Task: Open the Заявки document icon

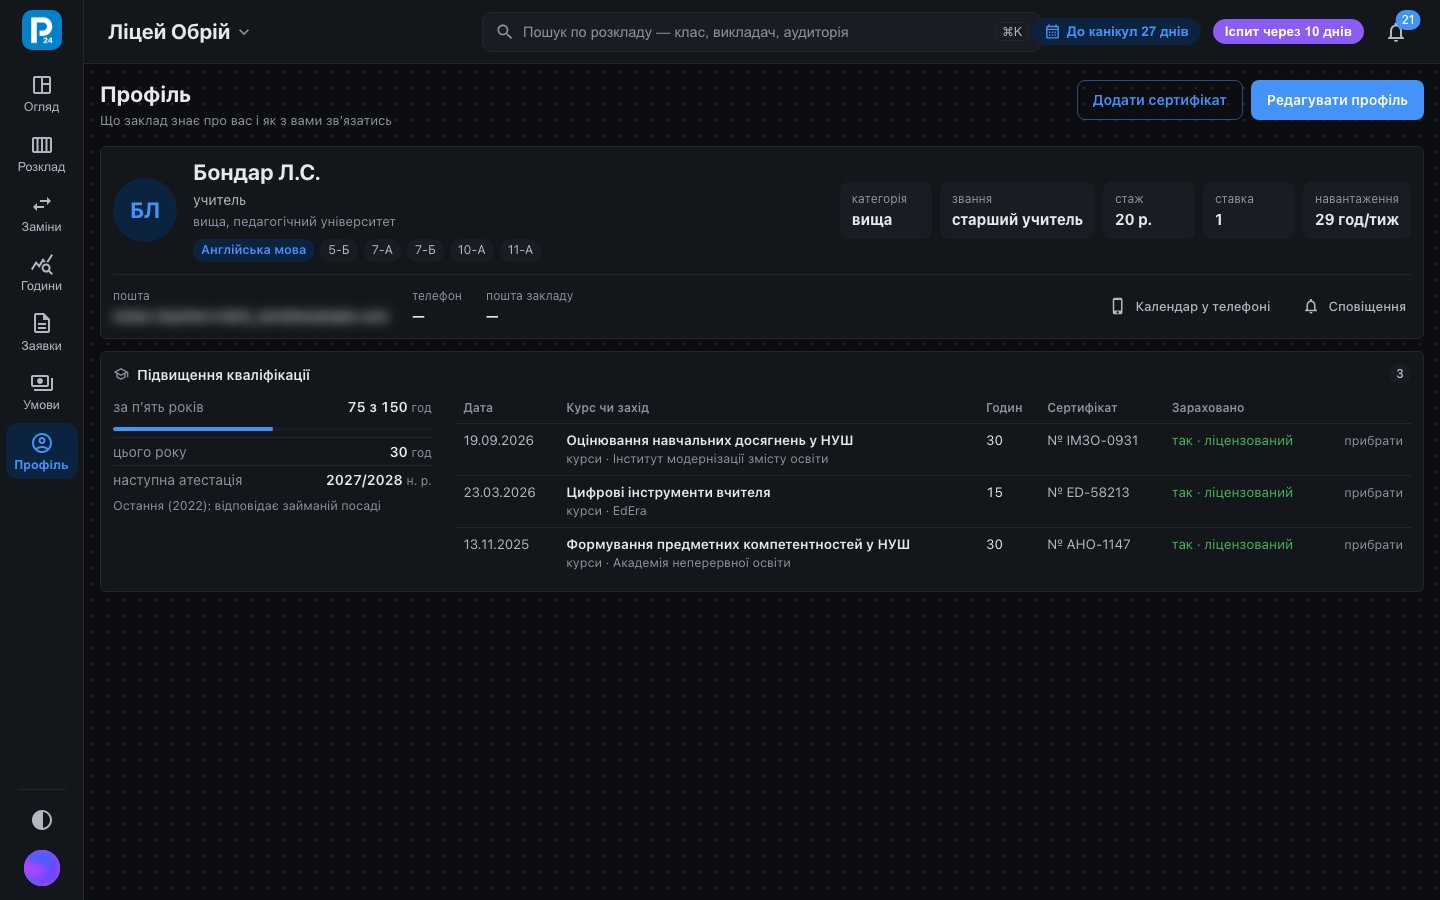Action: tap(41, 333)
